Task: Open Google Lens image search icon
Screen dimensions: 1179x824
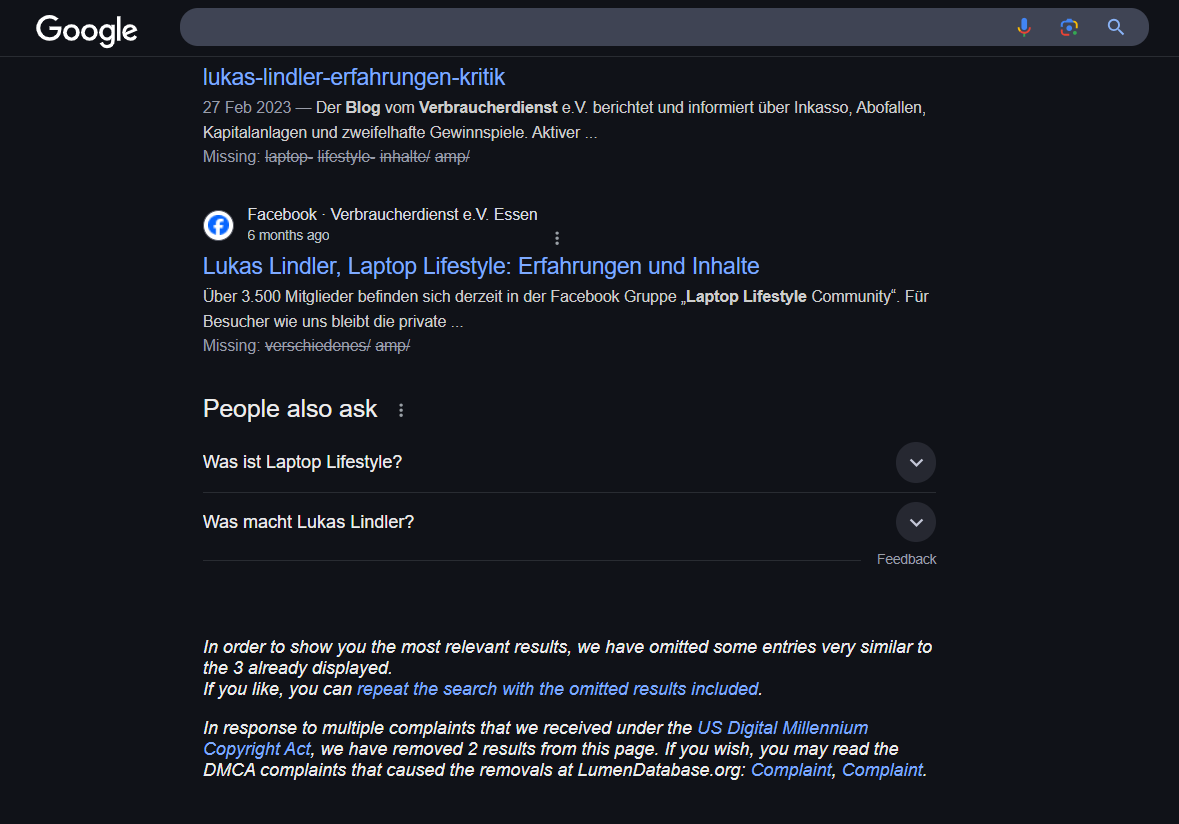Action: click(x=1068, y=27)
